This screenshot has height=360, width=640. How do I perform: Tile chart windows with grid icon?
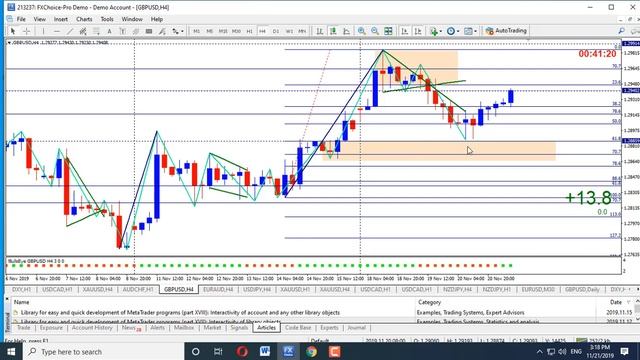(x=388, y=31)
